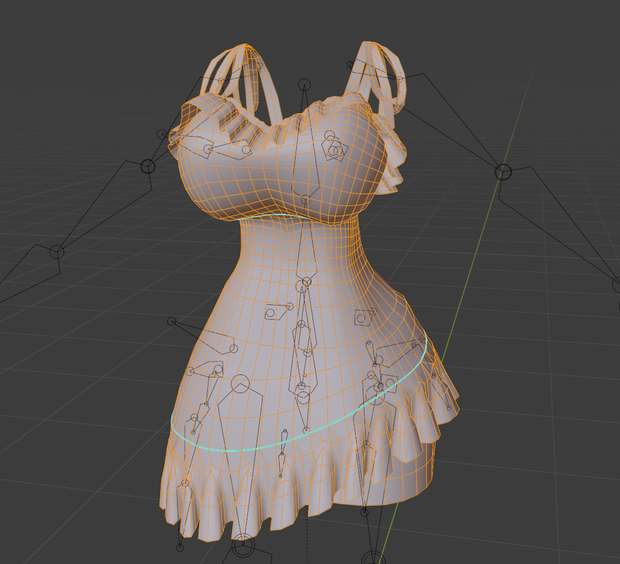Select the dress's right shoulder strap mesh
620x564 pixels.
click(x=382, y=75)
